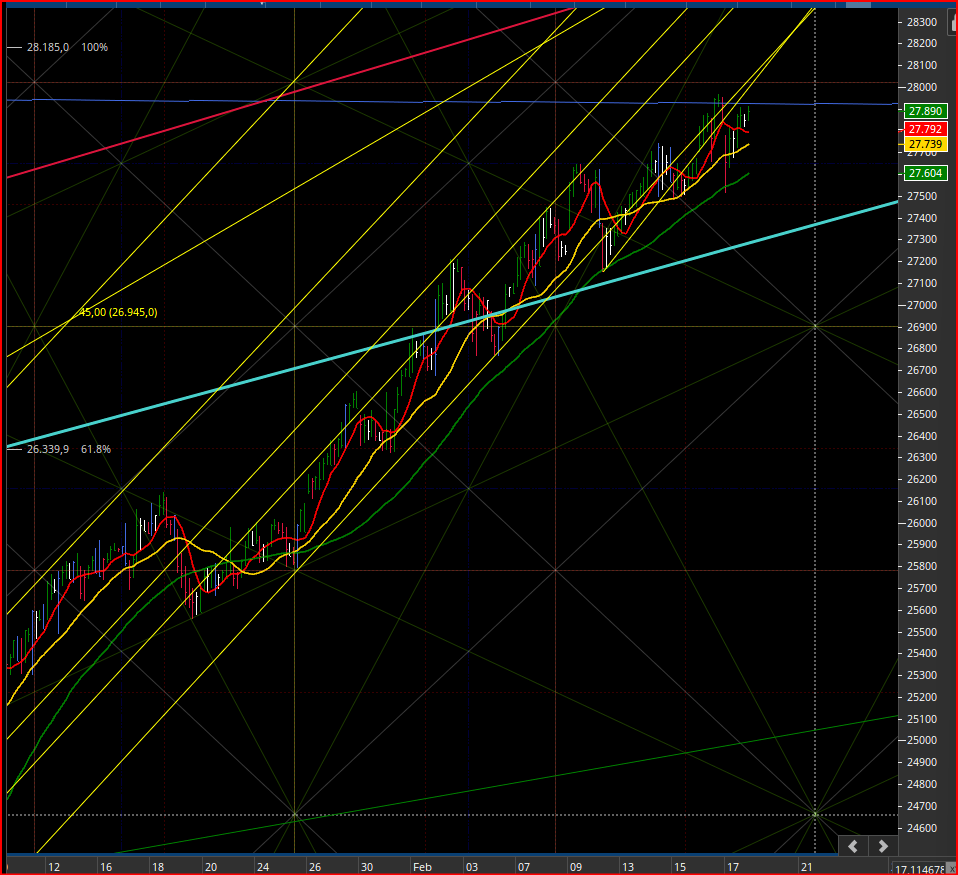Click the scroll-left chevron arrow button
The image size is (958, 875).
(x=854, y=846)
